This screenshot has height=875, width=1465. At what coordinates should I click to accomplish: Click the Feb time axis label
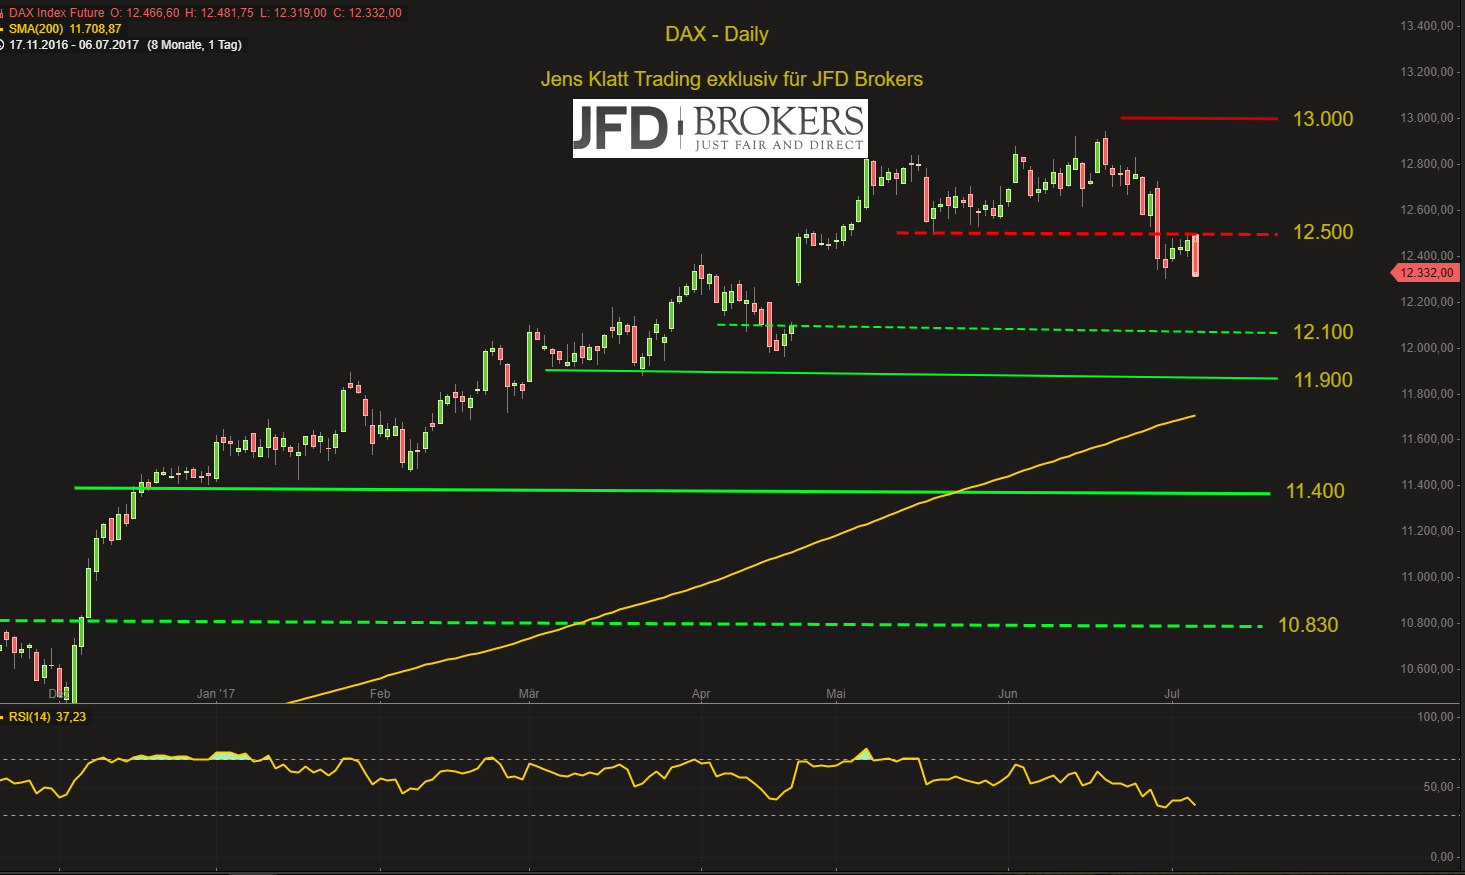[380, 694]
